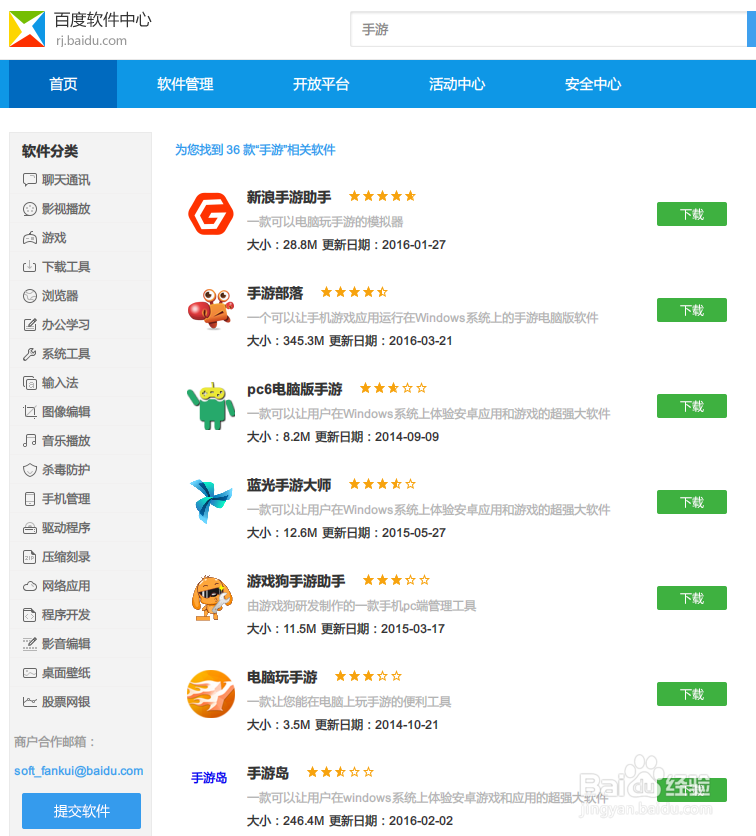
Task: Click the 驱动程序 drive icon
Action: point(30,528)
